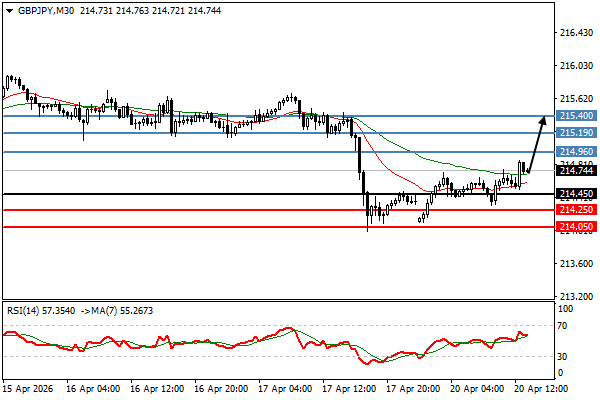
Task: Click the red 214.250 support label
Action: [x=577, y=210]
